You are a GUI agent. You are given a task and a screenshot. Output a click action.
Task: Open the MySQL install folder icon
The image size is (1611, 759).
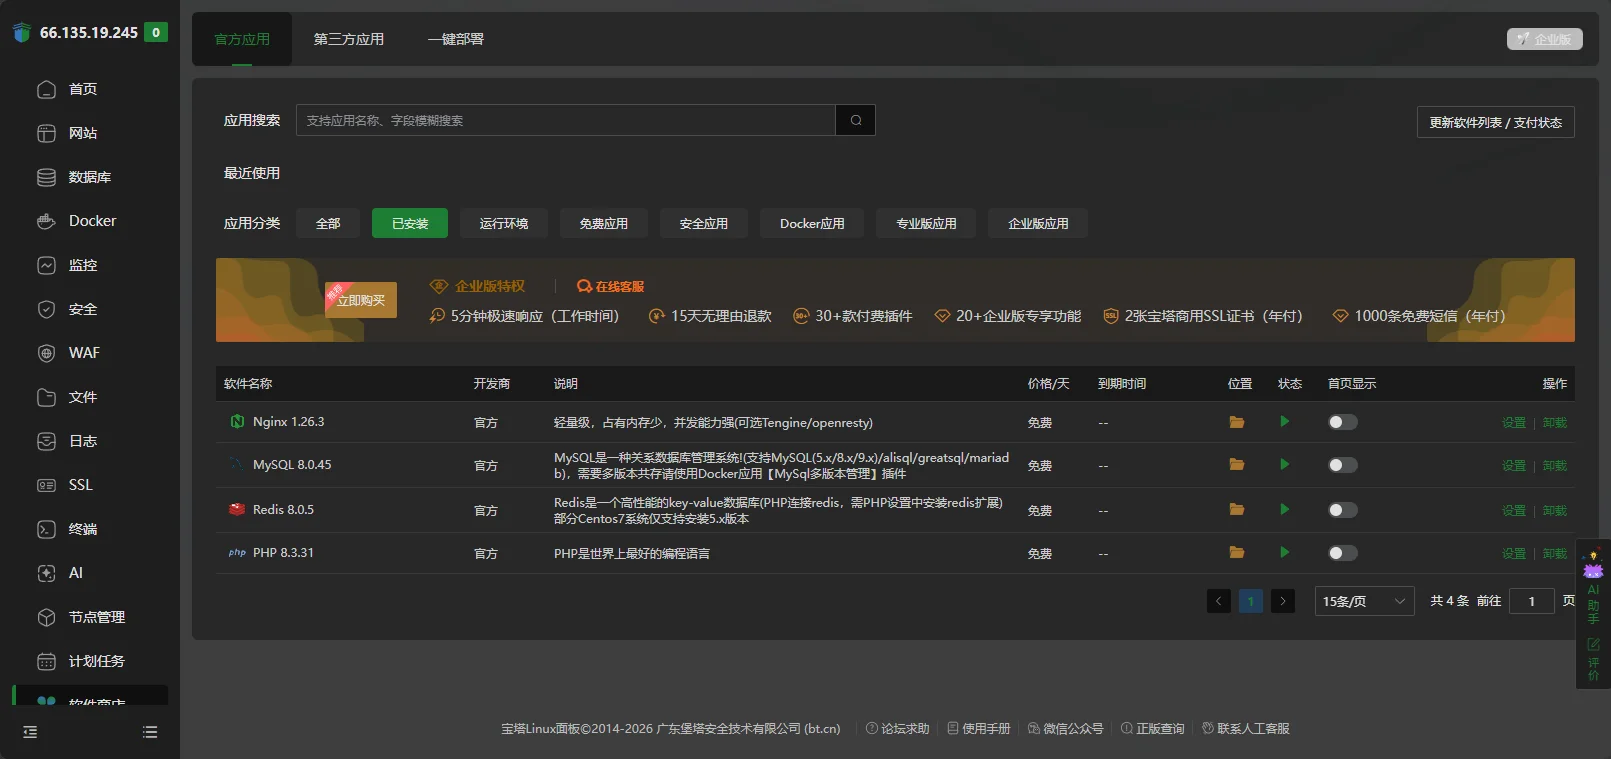tap(1237, 465)
